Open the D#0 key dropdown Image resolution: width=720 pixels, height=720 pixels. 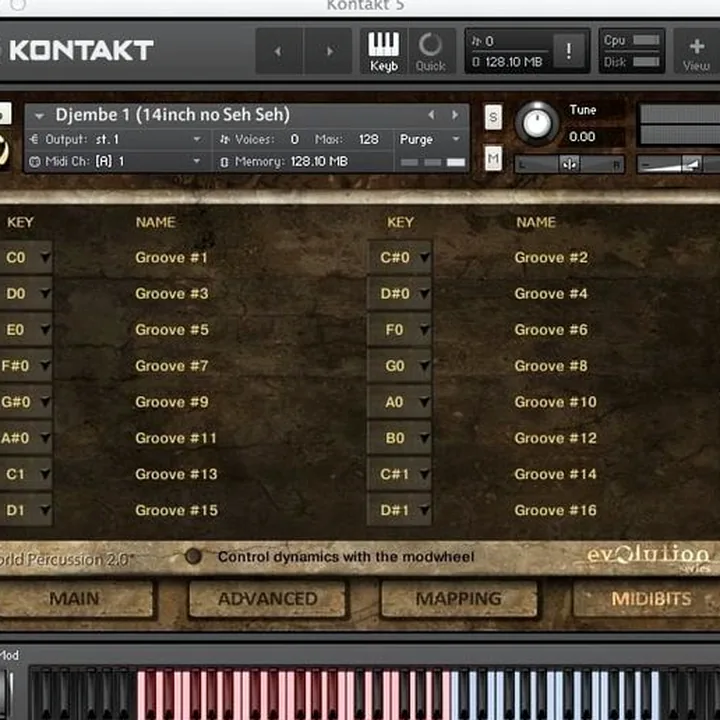400,293
